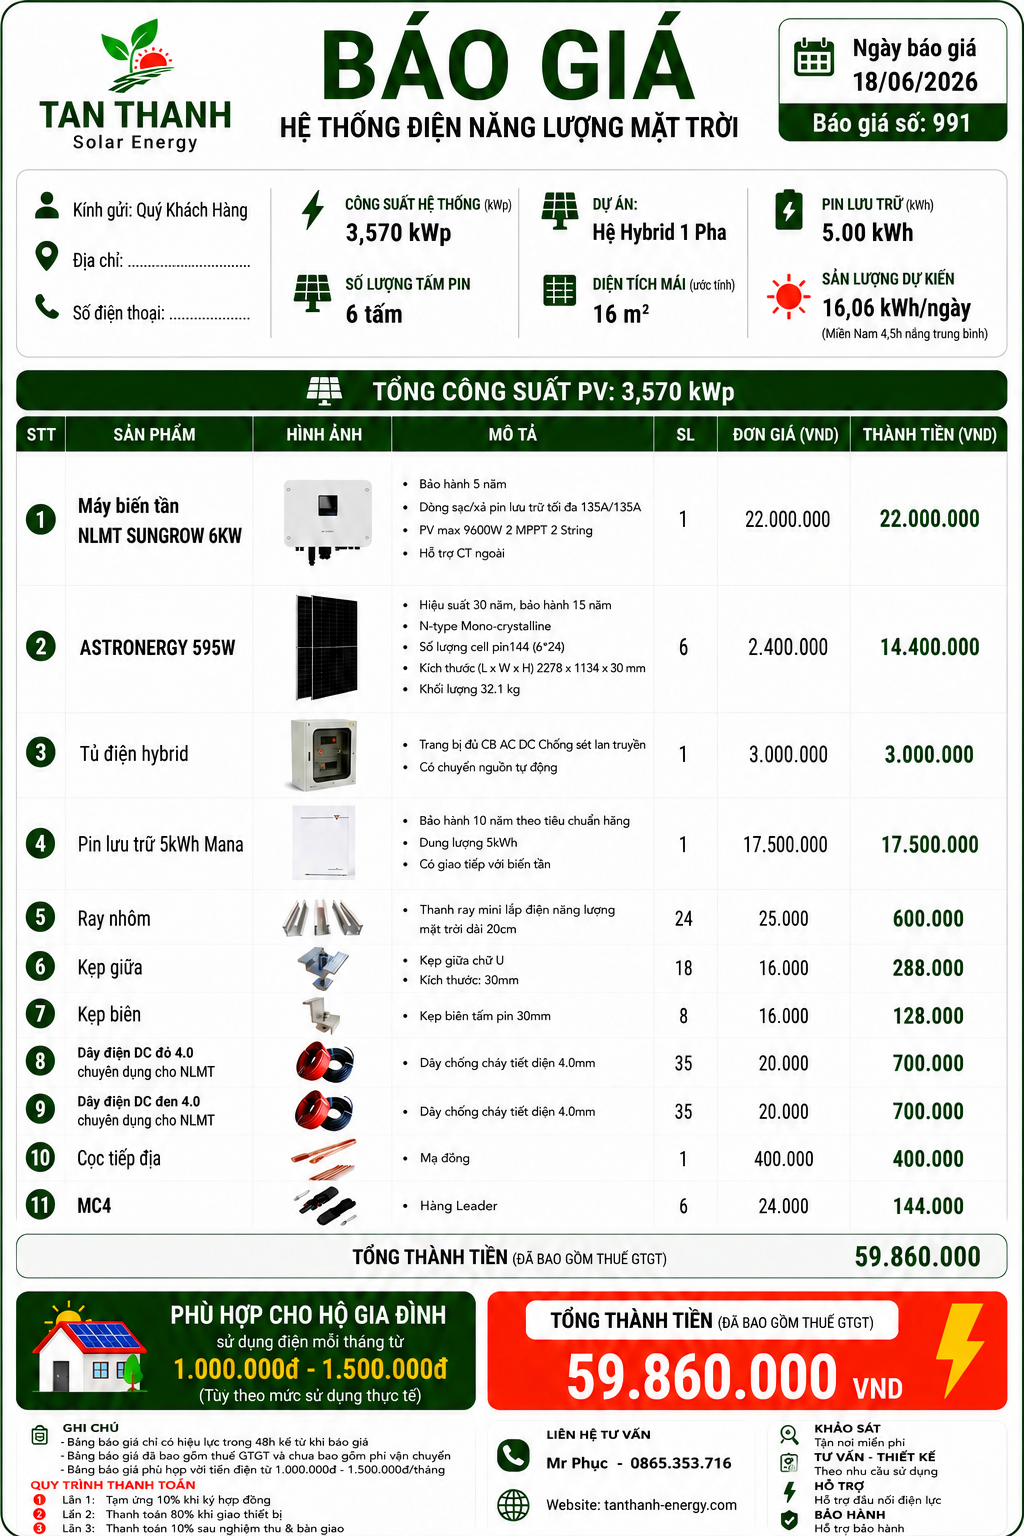The height and width of the screenshot is (1536, 1024).
Task: Click the large 59.860.000 VND red total
Action: 735,1376
